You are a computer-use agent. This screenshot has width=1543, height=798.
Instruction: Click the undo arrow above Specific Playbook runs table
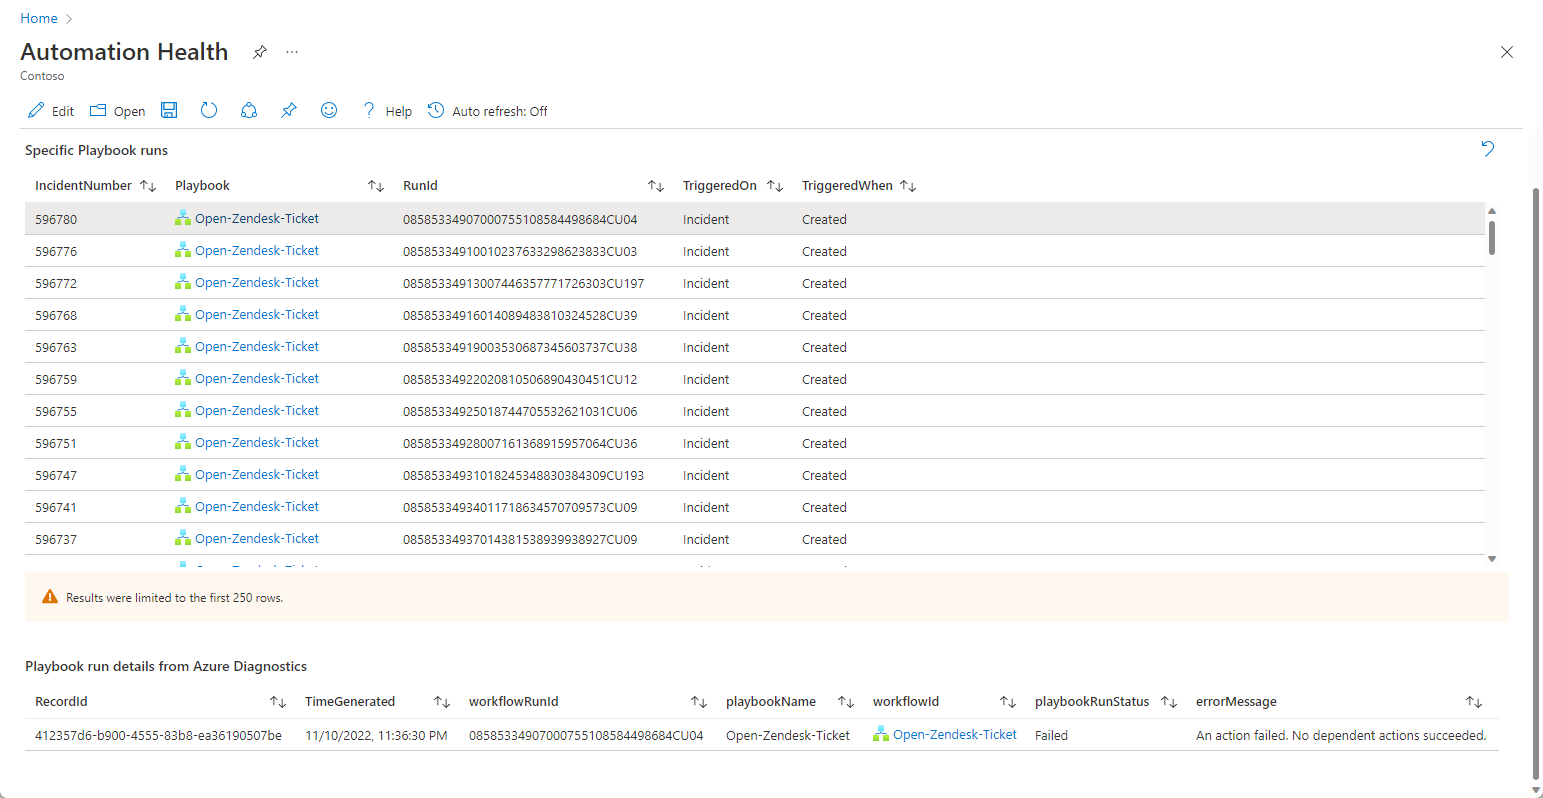(1488, 149)
